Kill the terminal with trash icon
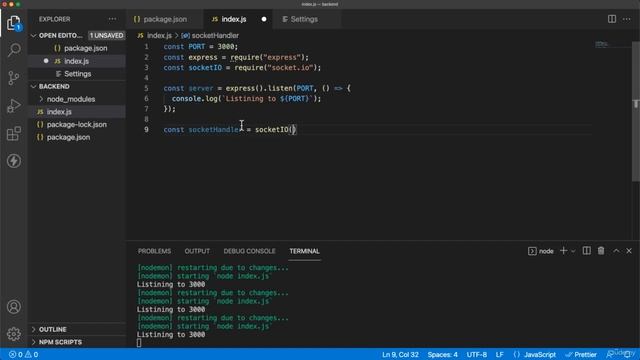The image size is (640, 360). pyautogui.click(x=601, y=251)
